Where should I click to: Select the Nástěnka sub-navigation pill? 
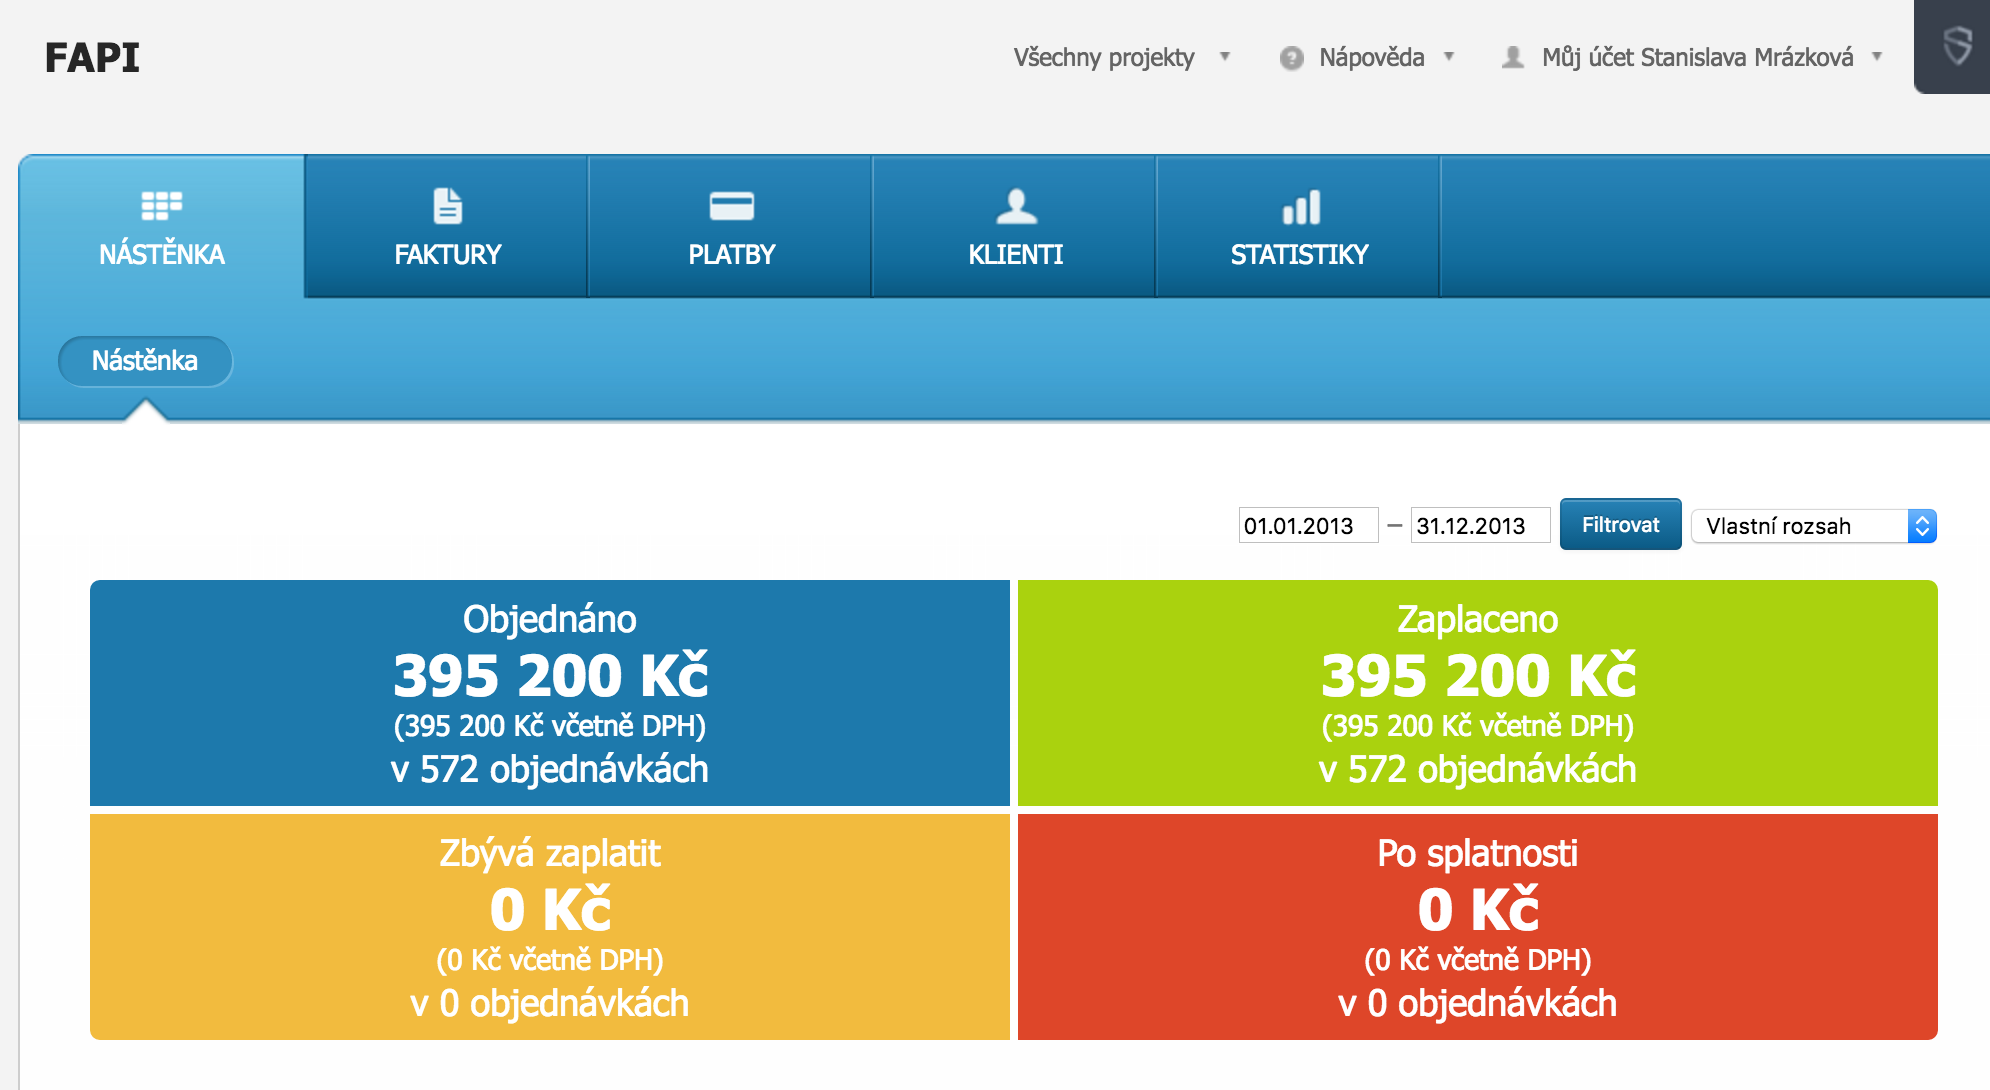tap(145, 361)
